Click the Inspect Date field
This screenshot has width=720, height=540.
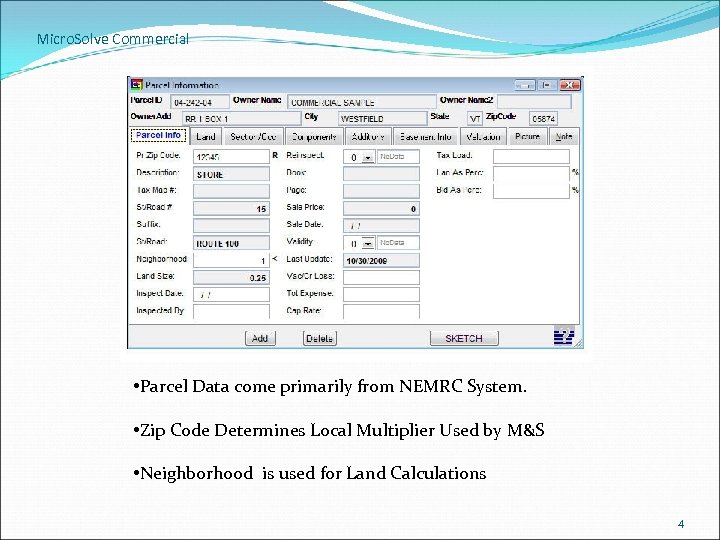tap(231, 294)
